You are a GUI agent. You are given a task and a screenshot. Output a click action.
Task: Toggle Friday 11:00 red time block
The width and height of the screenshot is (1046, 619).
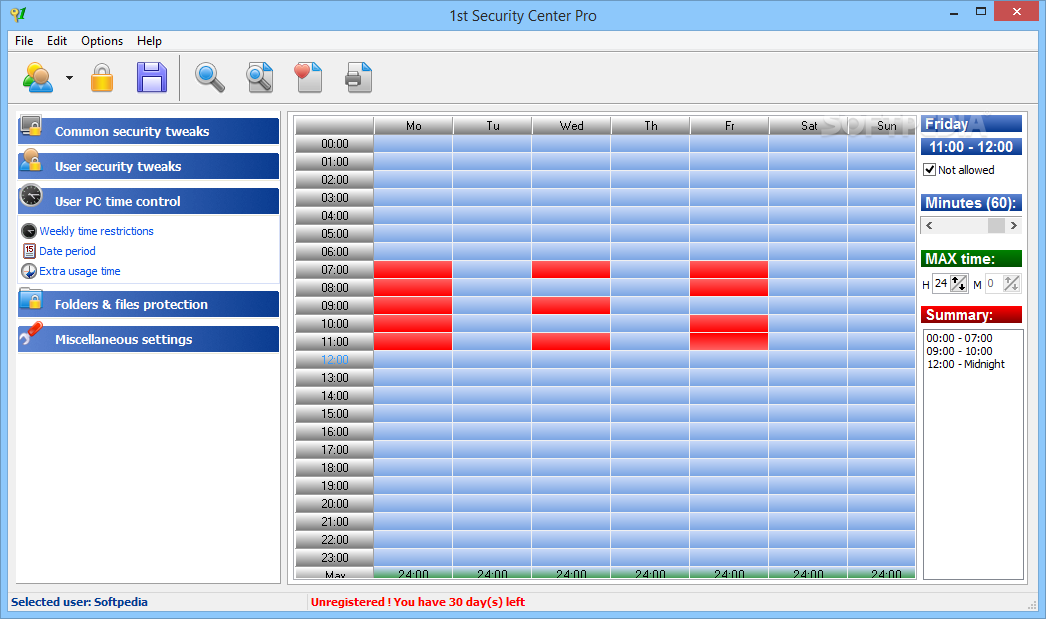pyautogui.click(x=729, y=342)
